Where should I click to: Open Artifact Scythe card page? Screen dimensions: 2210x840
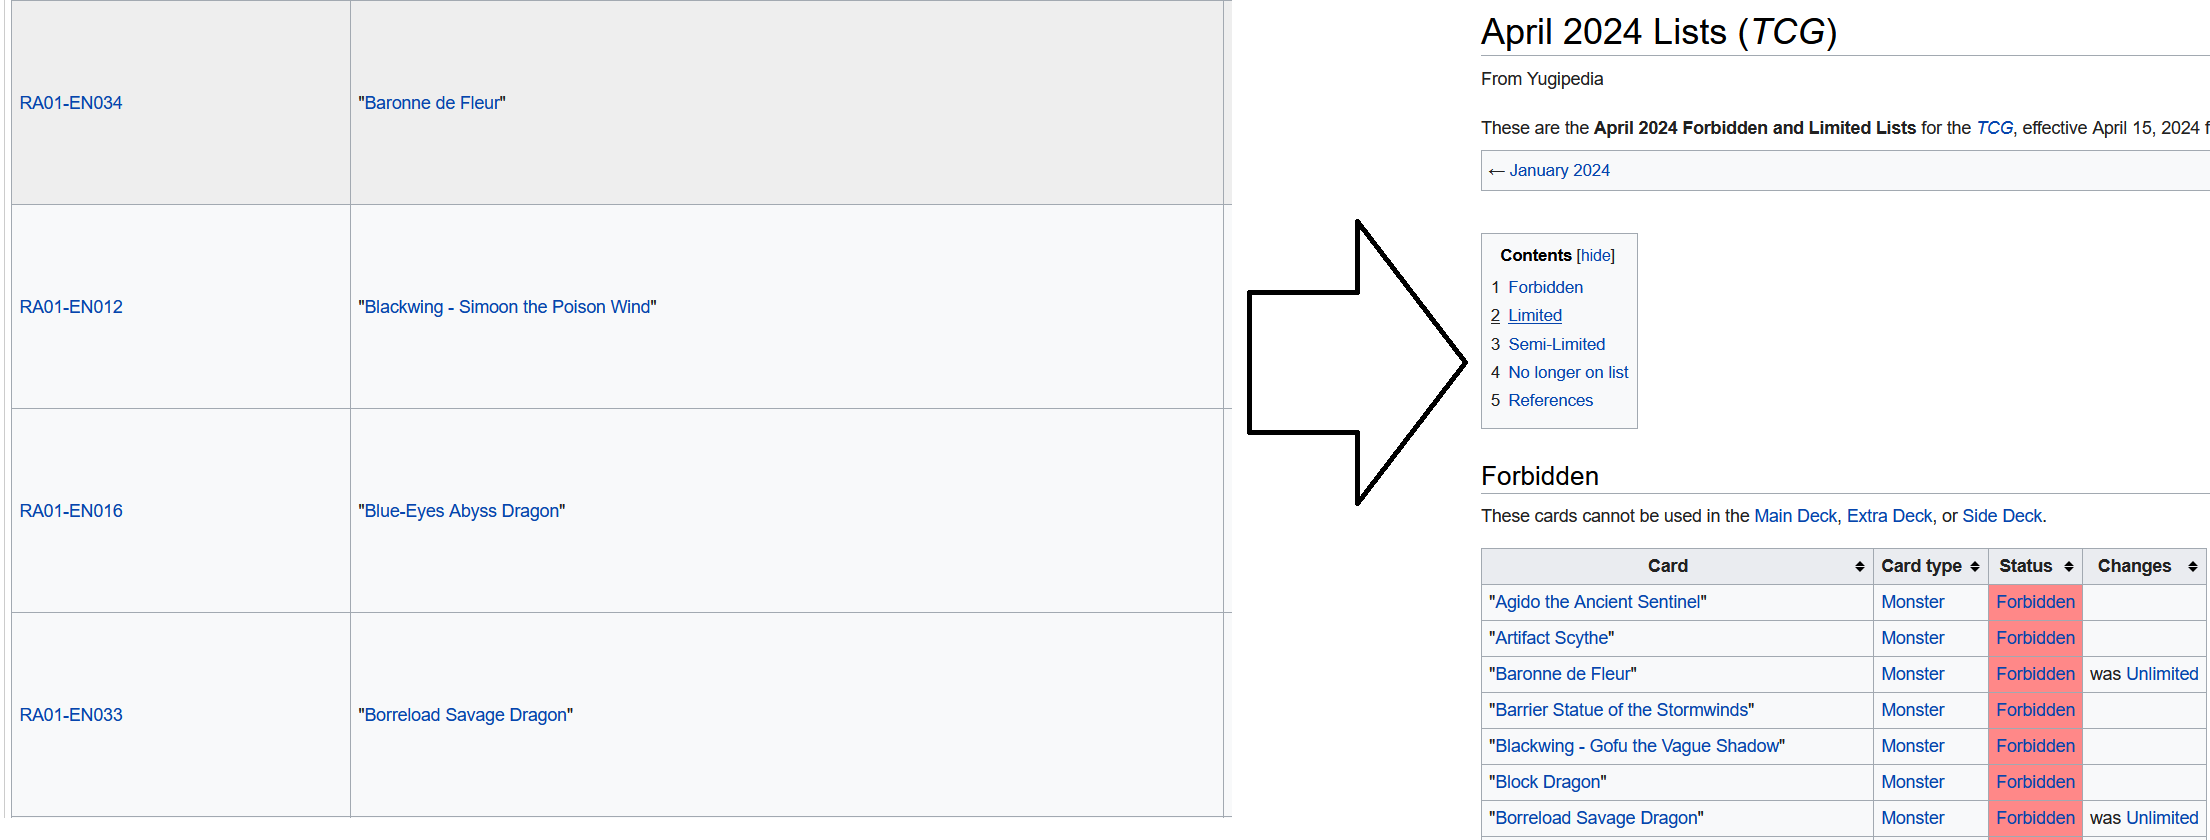[x=1552, y=638]
